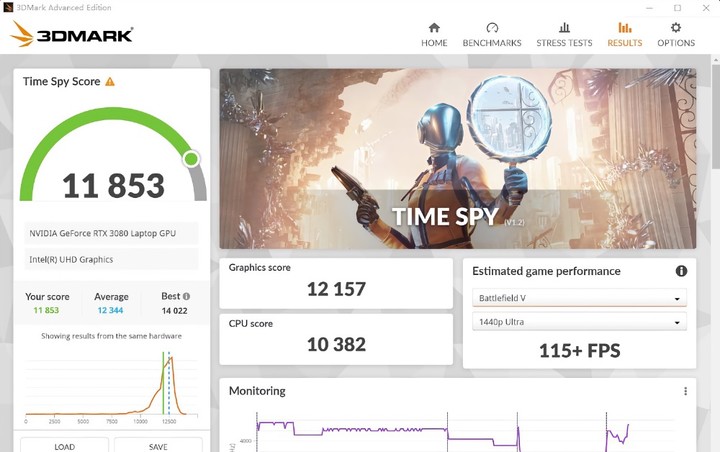The width and height of the screenshot is (720, 452).
Task: Expand the Battlefield V game dropdown
Action: [579, 299]
